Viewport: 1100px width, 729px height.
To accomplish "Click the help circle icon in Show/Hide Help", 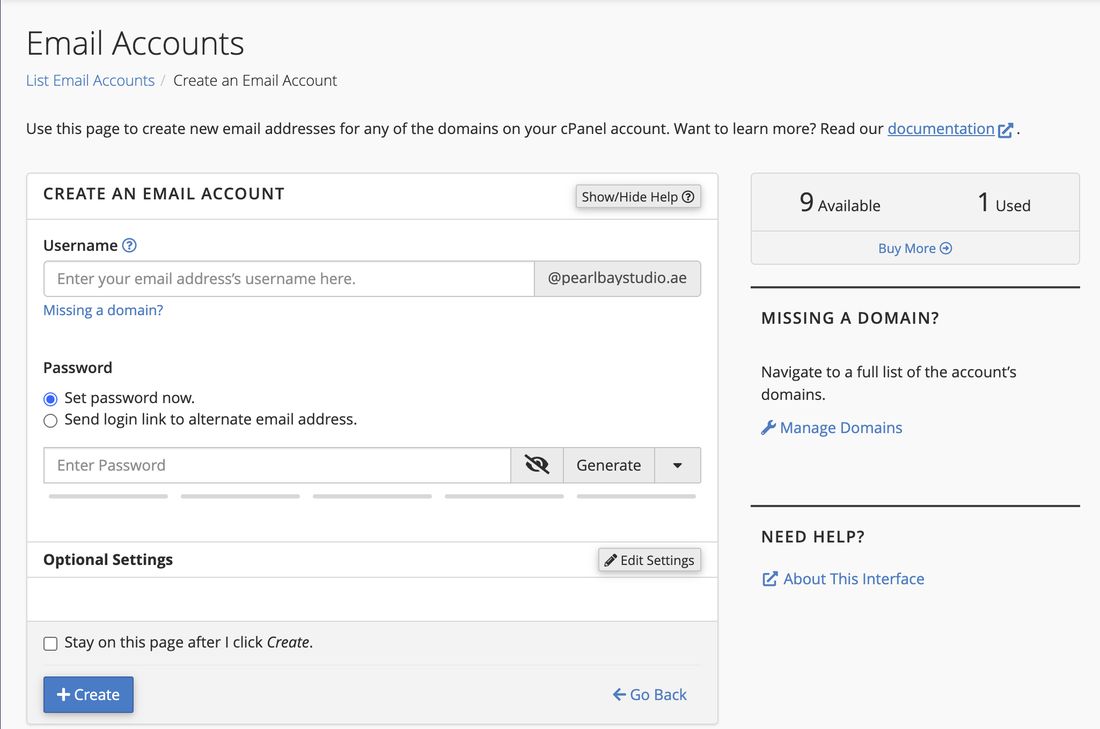I will tap(688, 196).
